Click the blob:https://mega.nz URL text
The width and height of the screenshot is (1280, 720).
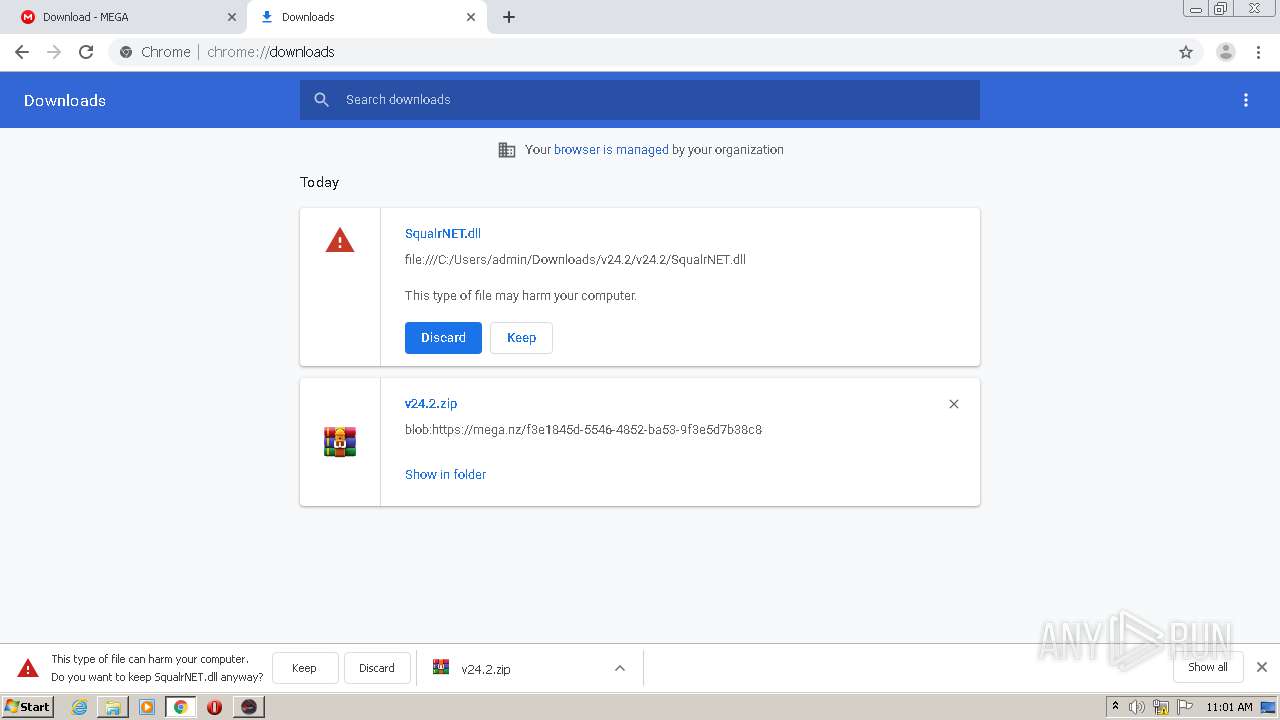pyautogui.click(x=583, y=430)
